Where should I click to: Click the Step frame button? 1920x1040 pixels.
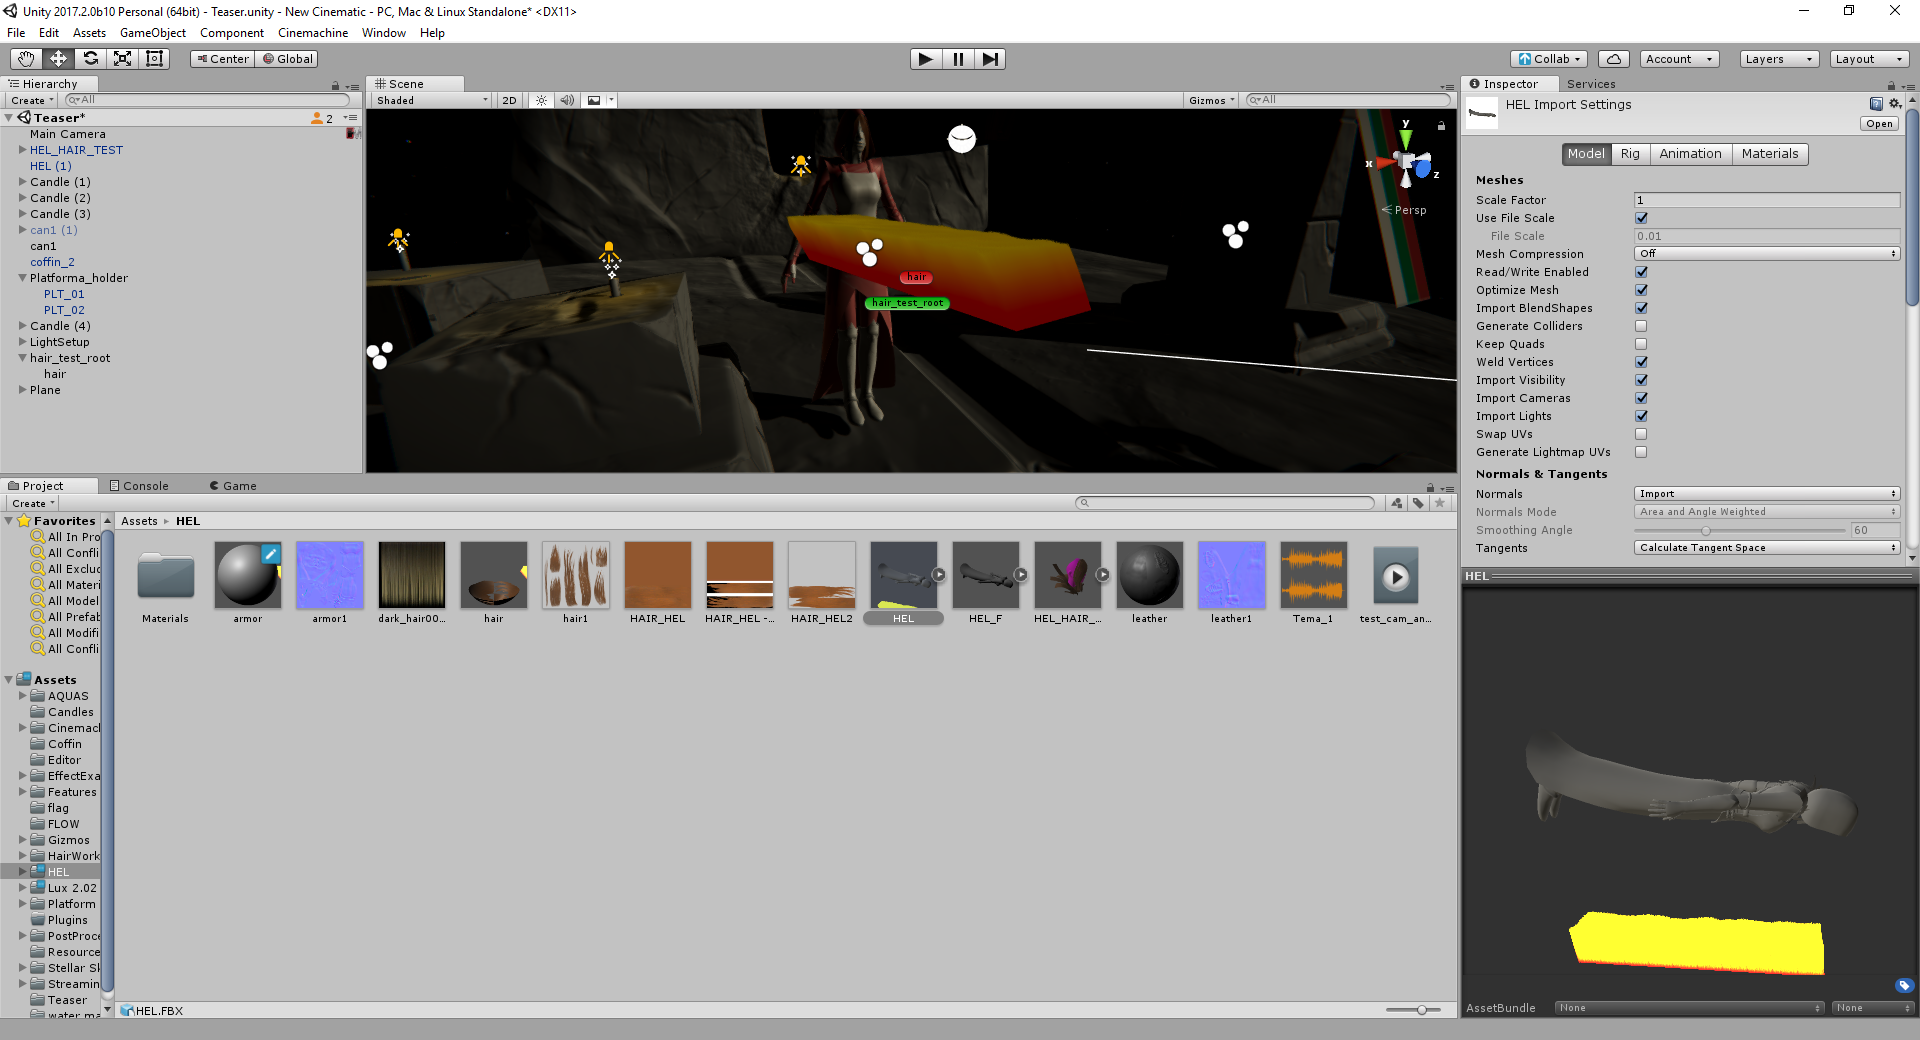click(x=990, y=59)
